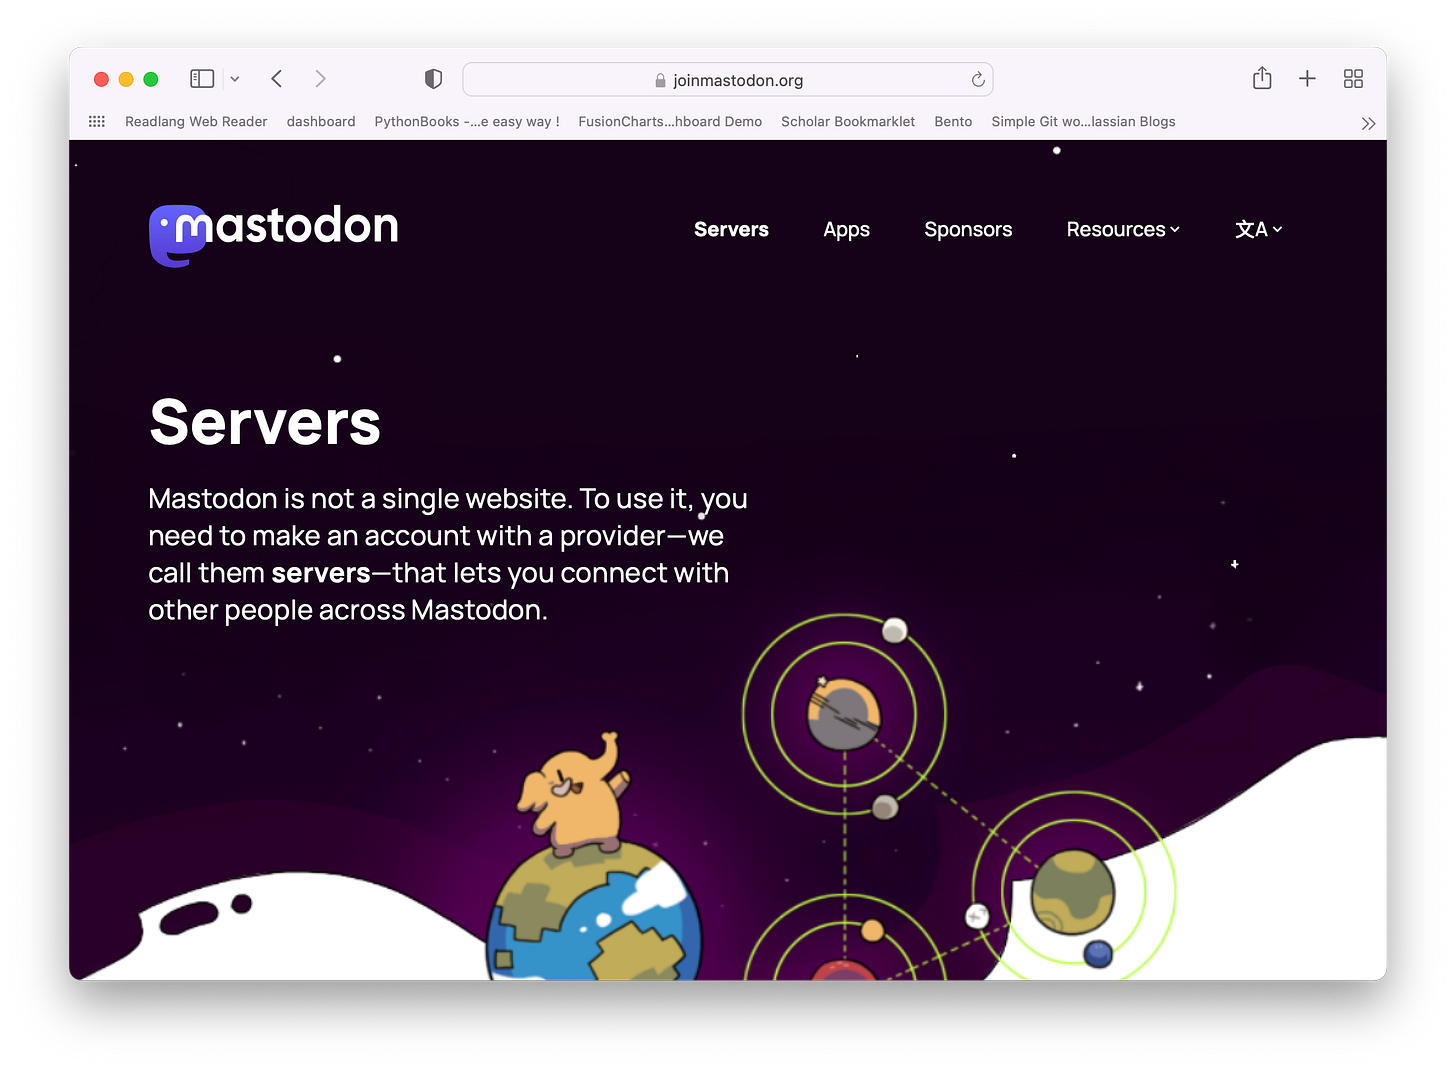The width and height of the screenshot is (1456, 1072).
Task: Click the lock icon in address bar
Action: pos(660,80)
